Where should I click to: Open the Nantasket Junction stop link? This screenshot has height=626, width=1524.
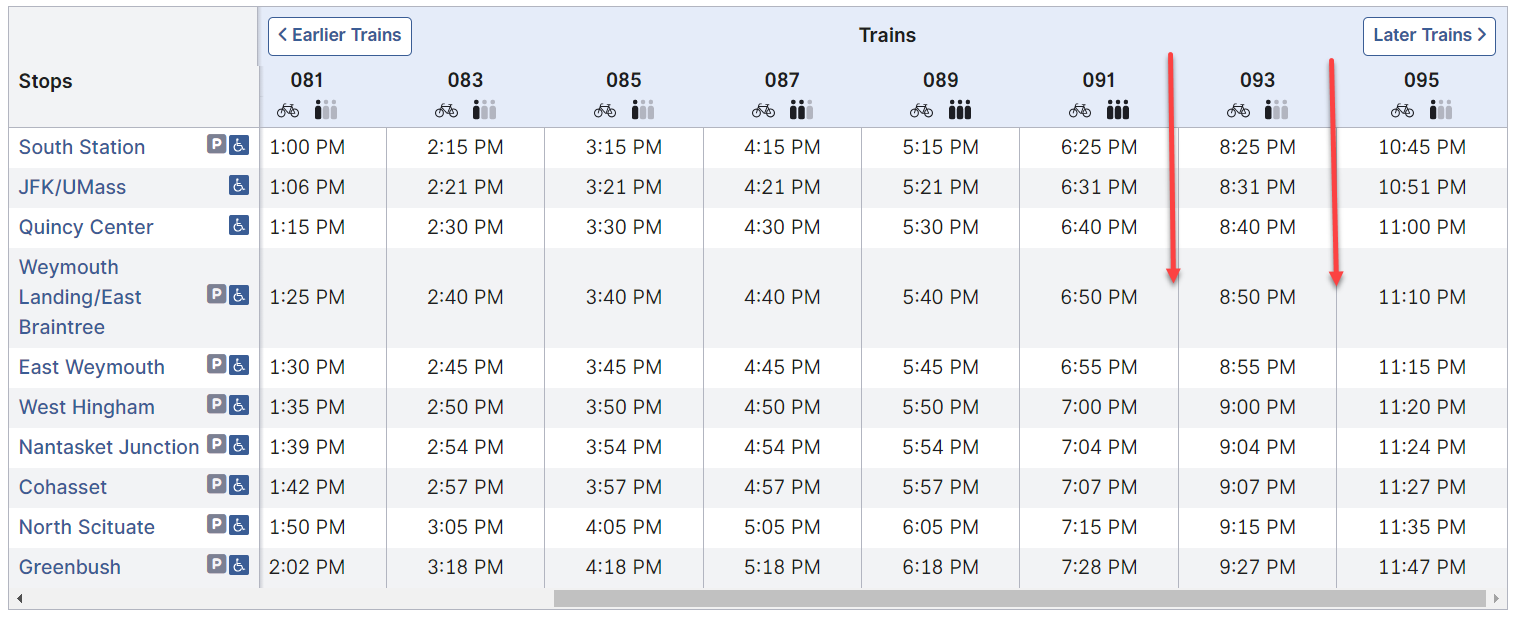pyautogui.click(x=109, y=447)
